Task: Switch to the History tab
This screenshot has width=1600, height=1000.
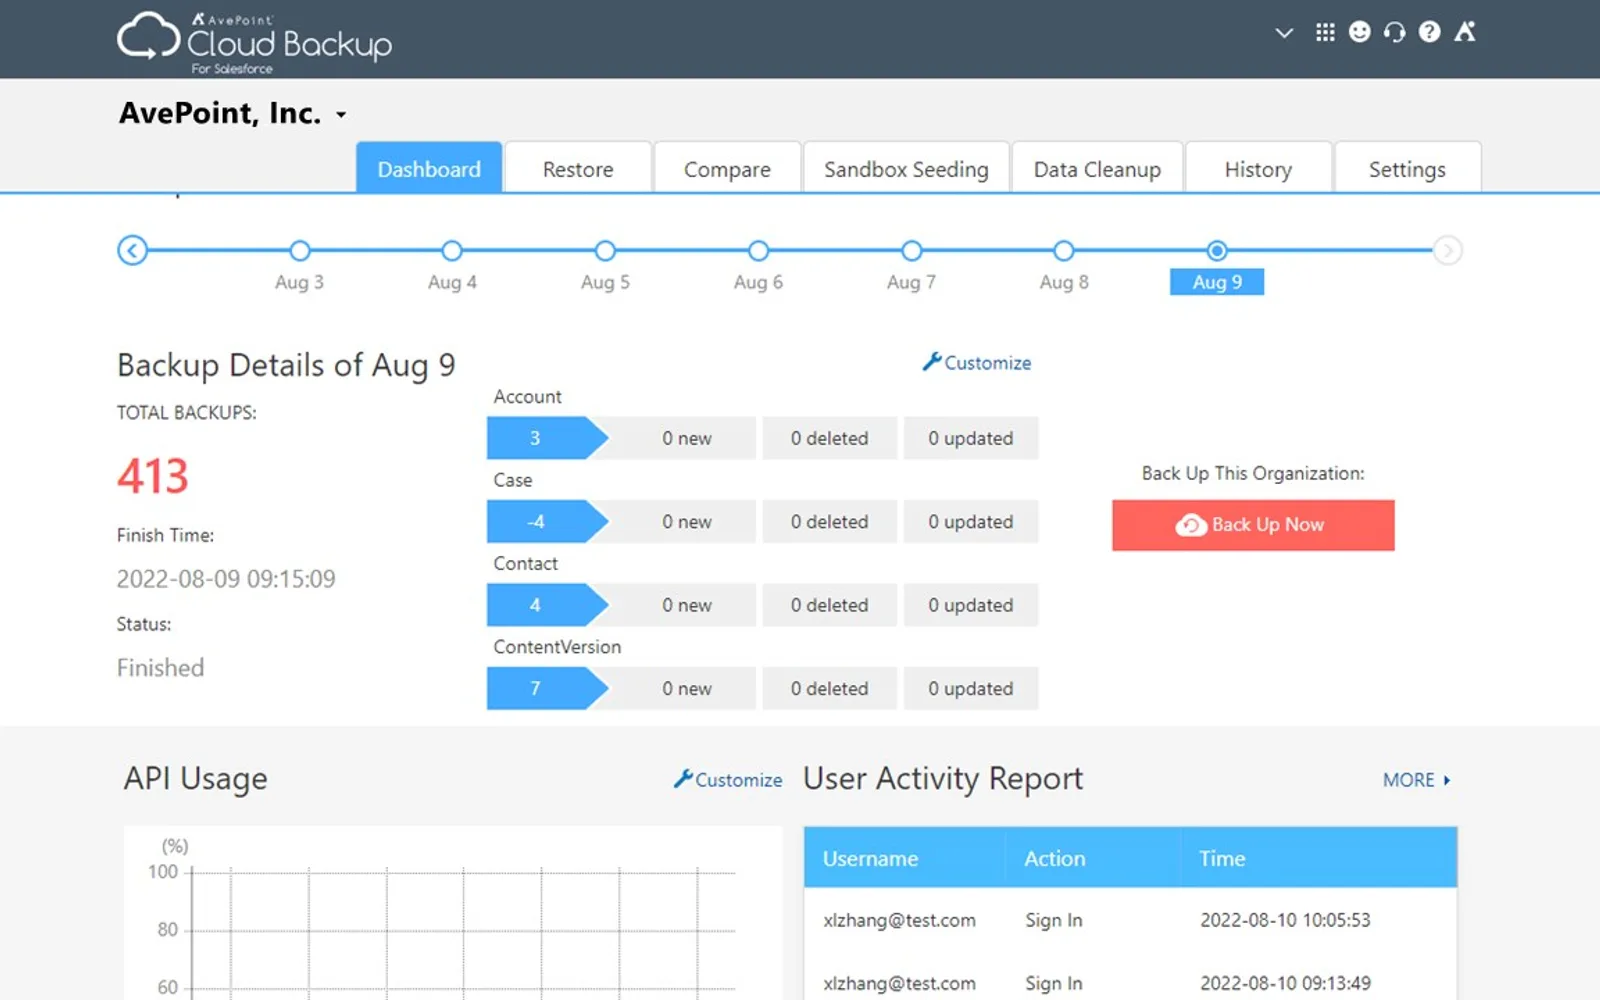Action: pos(1258,169)
